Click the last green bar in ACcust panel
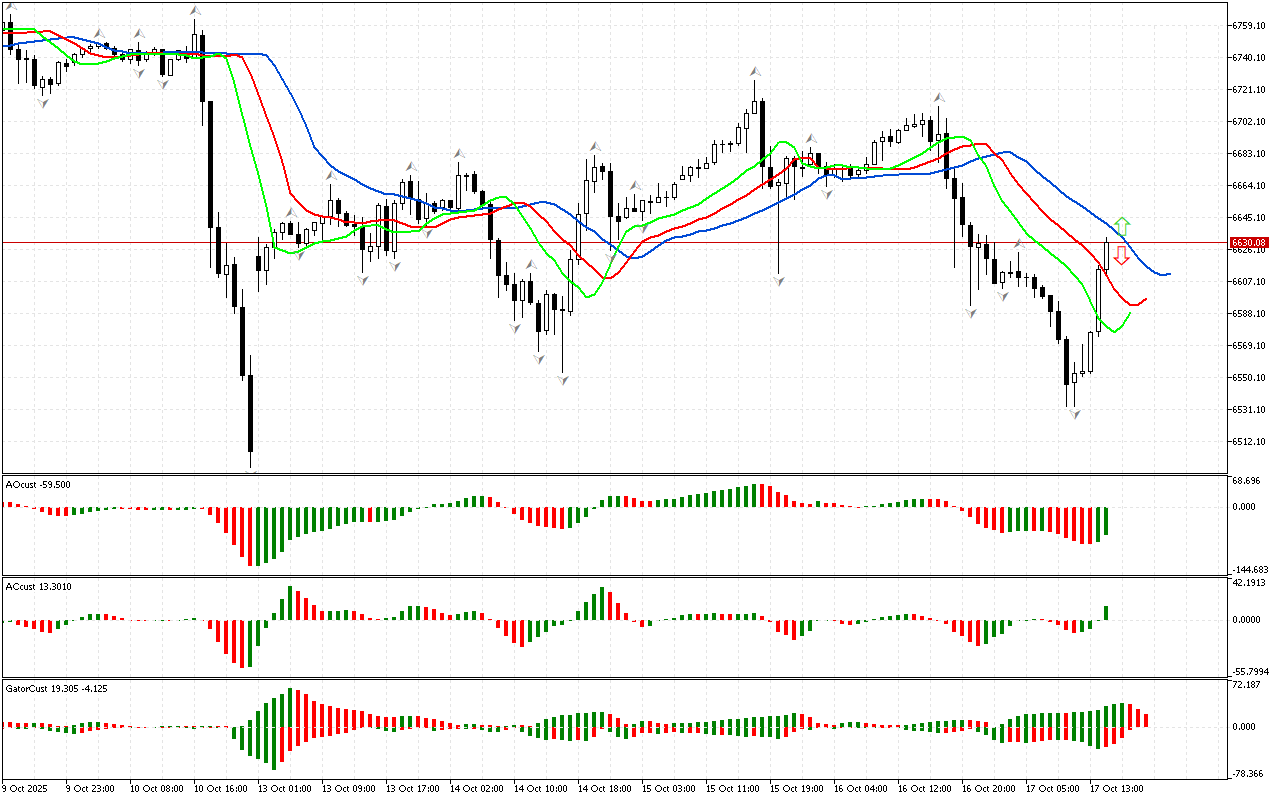 point(1107,612)
